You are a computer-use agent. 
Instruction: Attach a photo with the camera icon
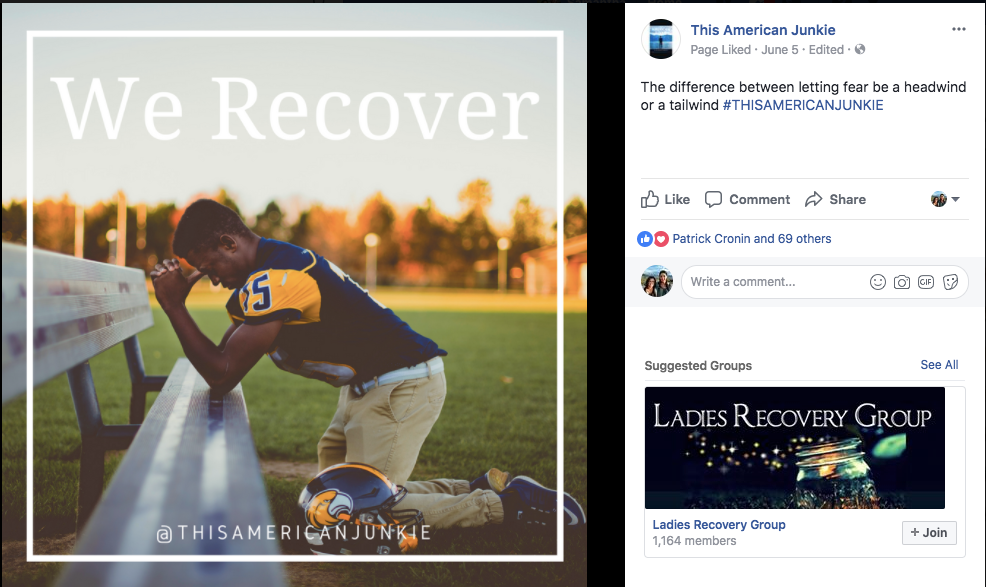point(902,282)
